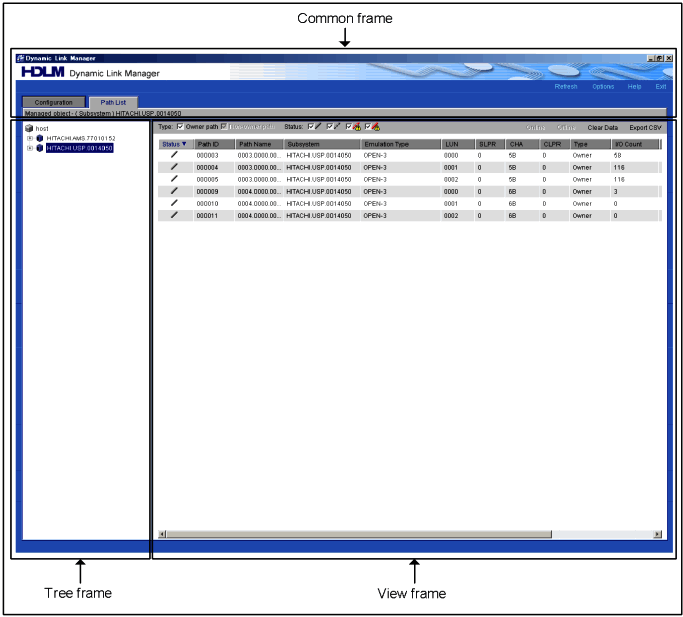Select the host root tree item

(42, 129)
